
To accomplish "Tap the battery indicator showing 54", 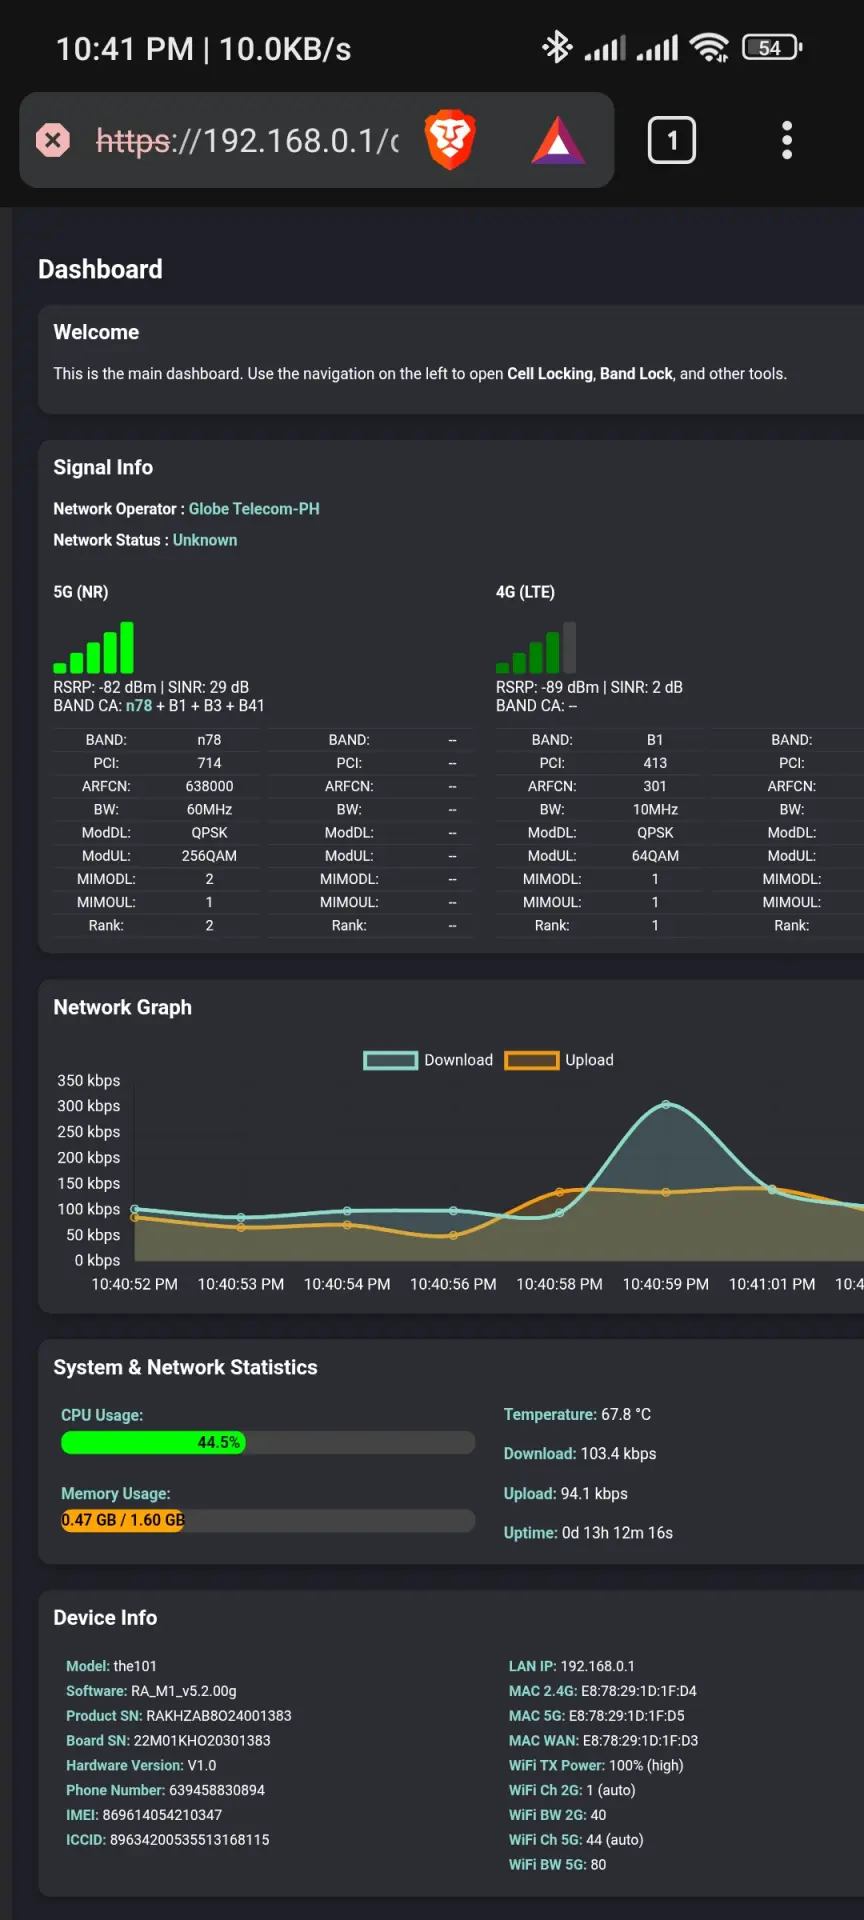I will (772, 47).
